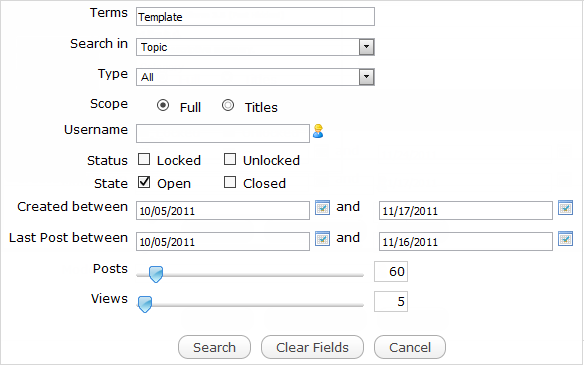The width and height of the screenshot is (584, 365).
Task: Click the Username text field
Action: [x=223, y=133]
